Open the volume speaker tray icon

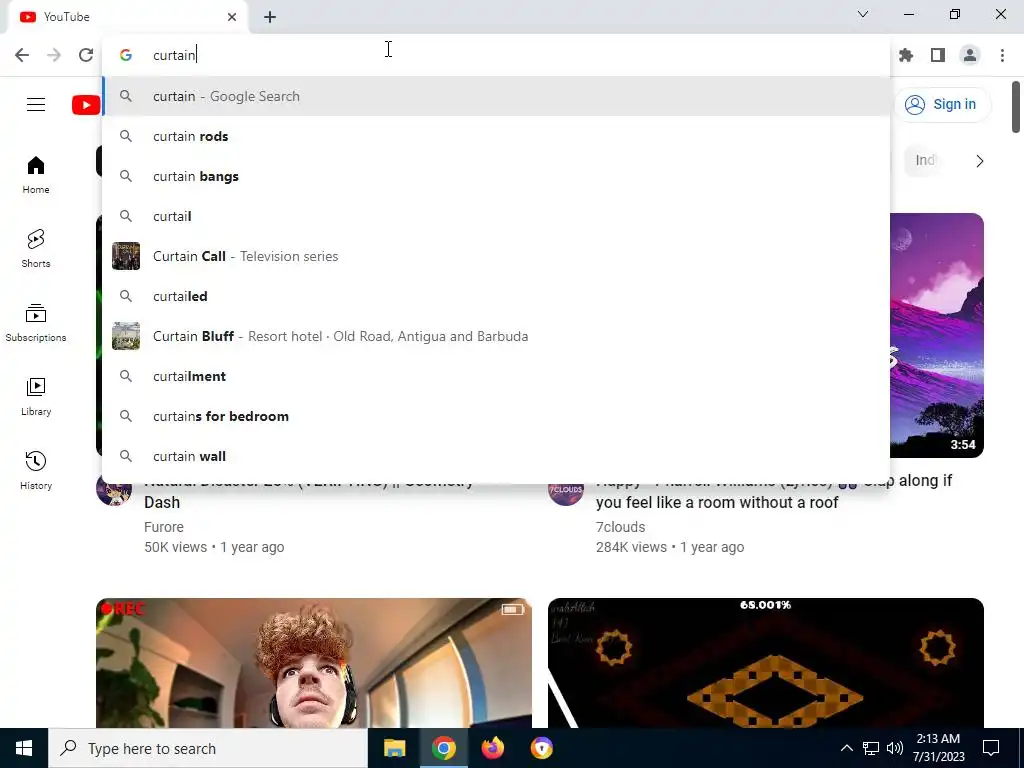pos(895,748)
